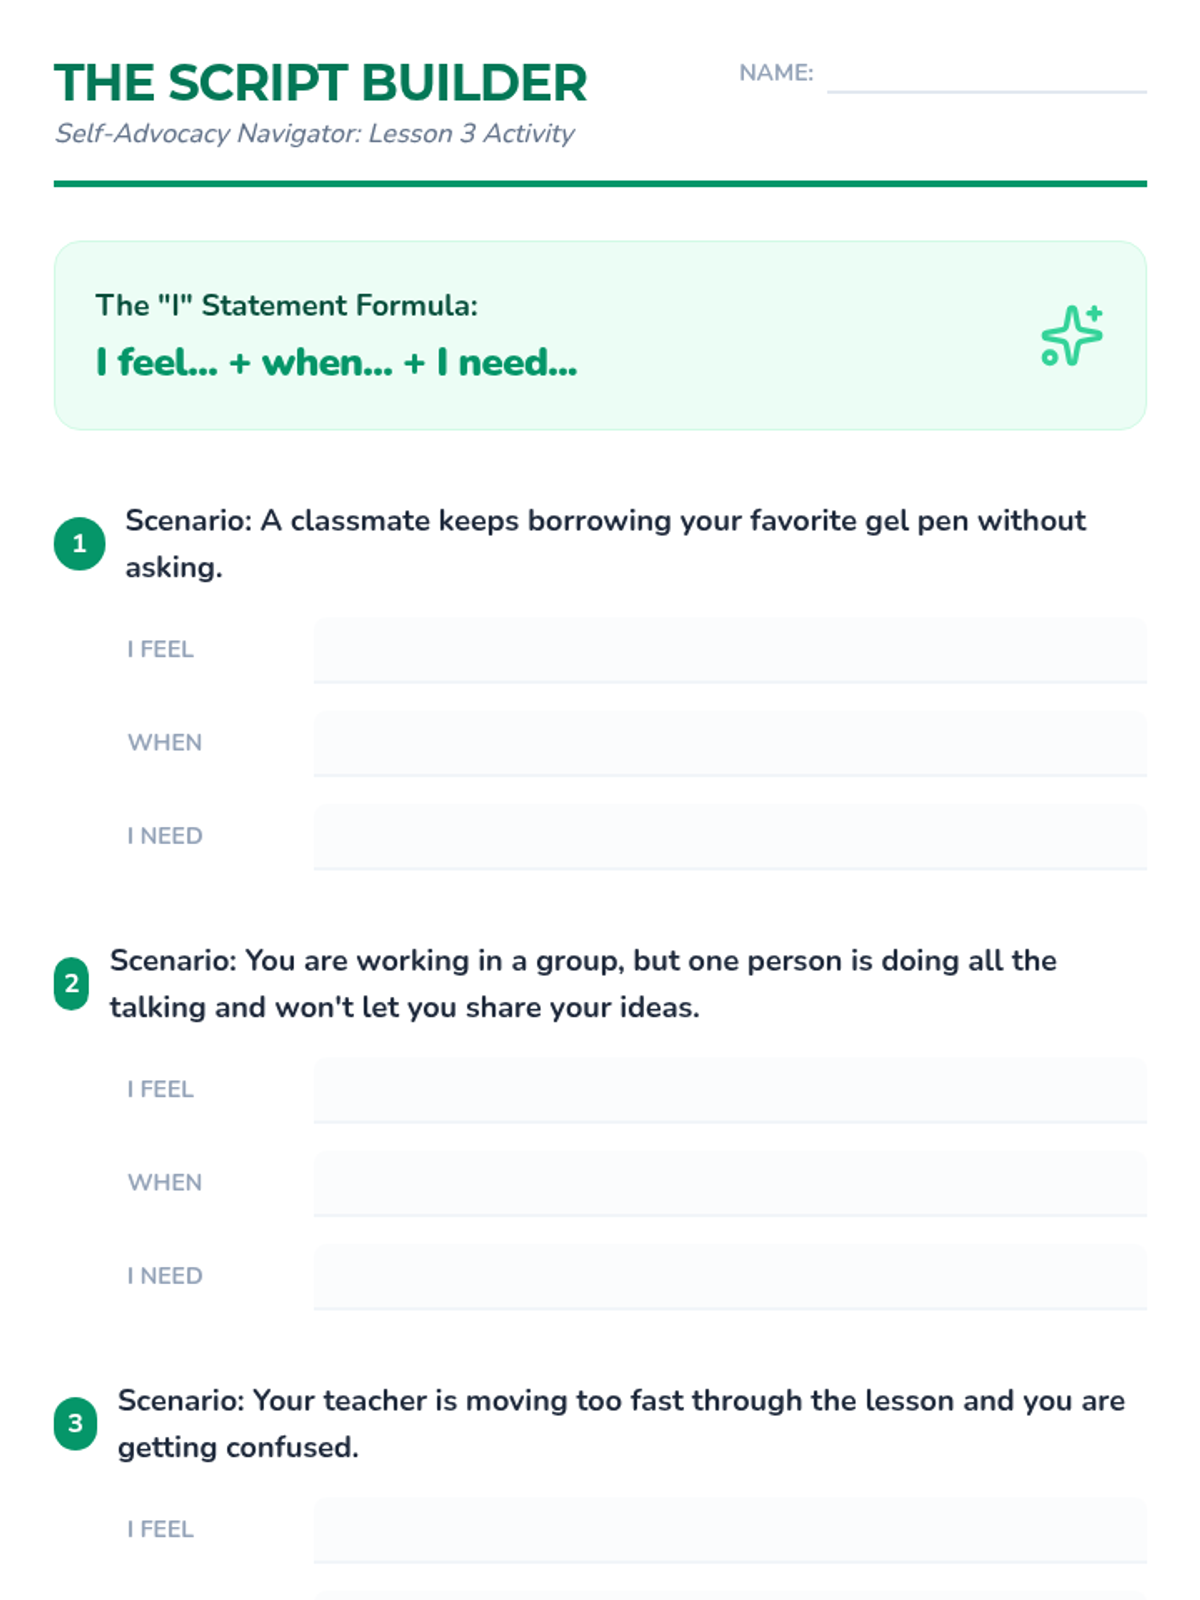Click the Self-Advocacy Navigator subtitle
Image resolution: width=1200 pixels, height=1600 pixels.
click(314, 134)
